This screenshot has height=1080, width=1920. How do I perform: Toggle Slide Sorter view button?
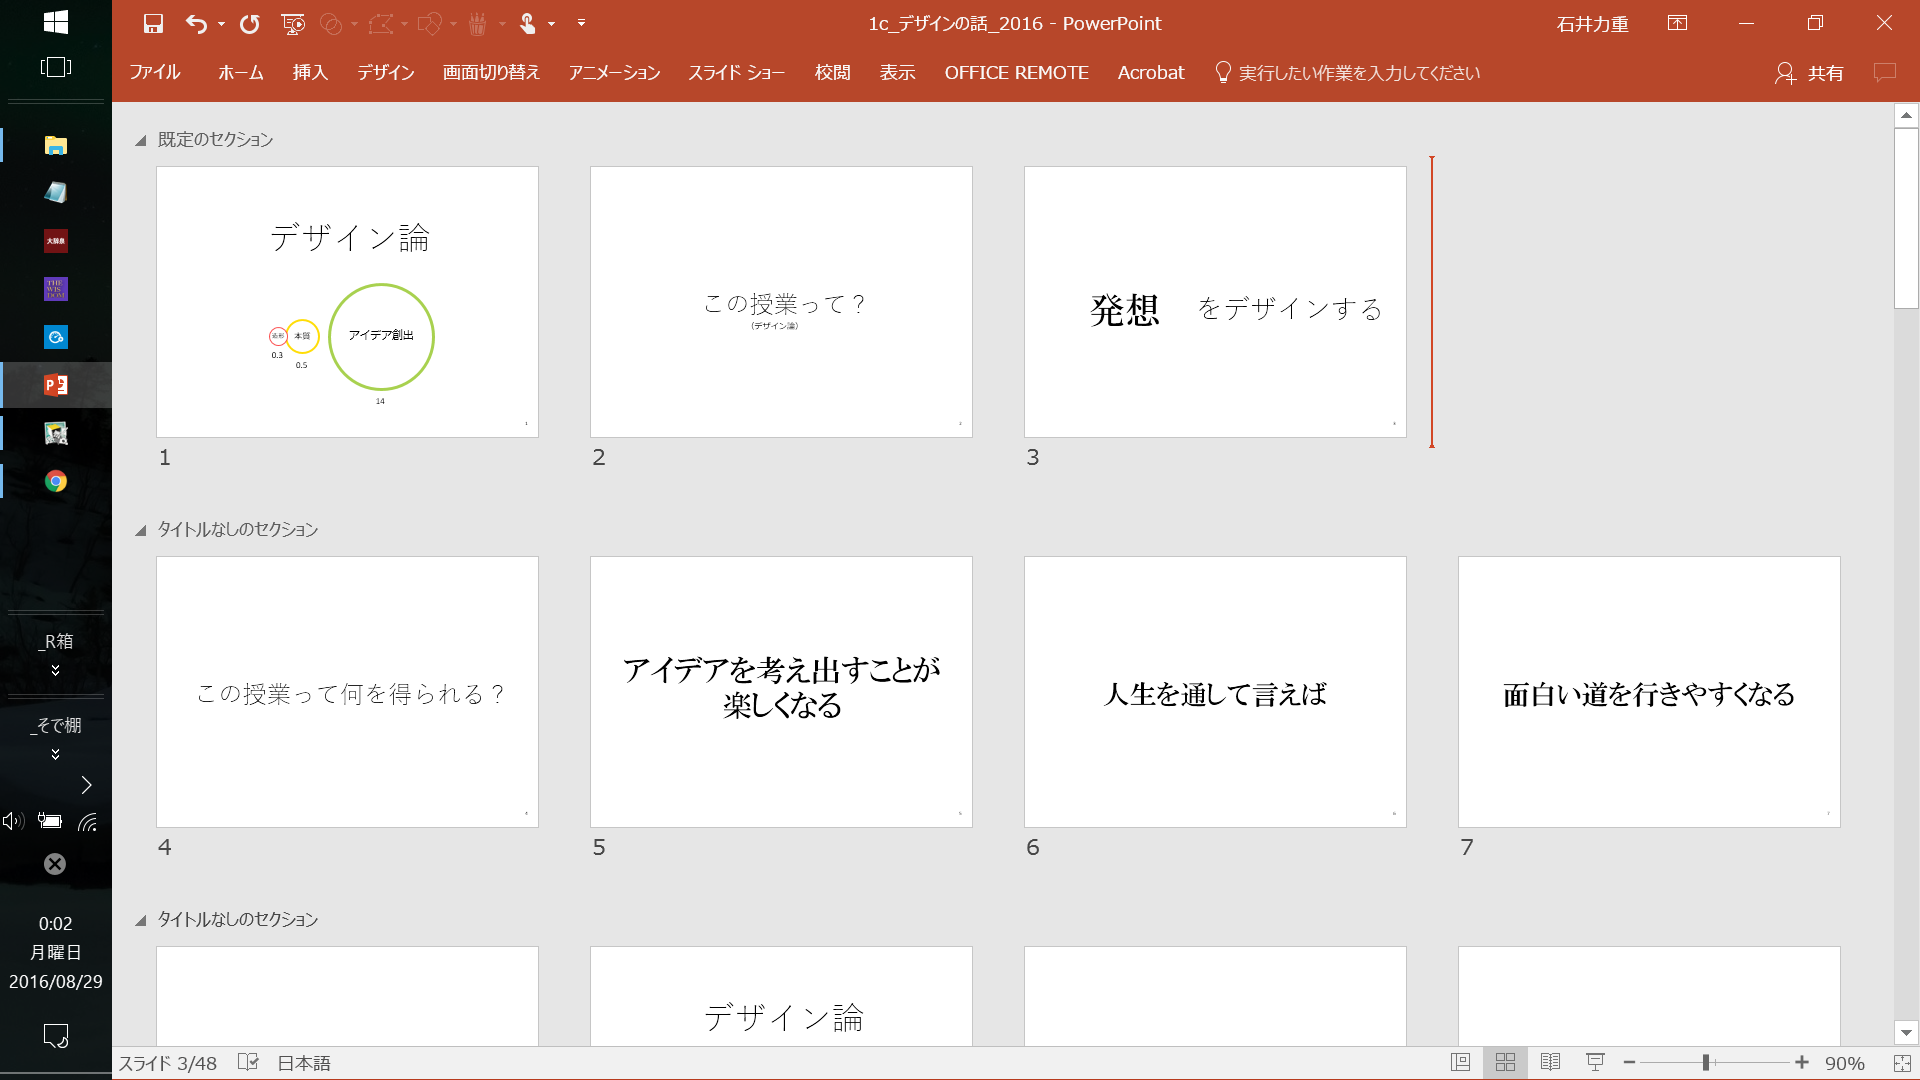tap(1505, 1062)
